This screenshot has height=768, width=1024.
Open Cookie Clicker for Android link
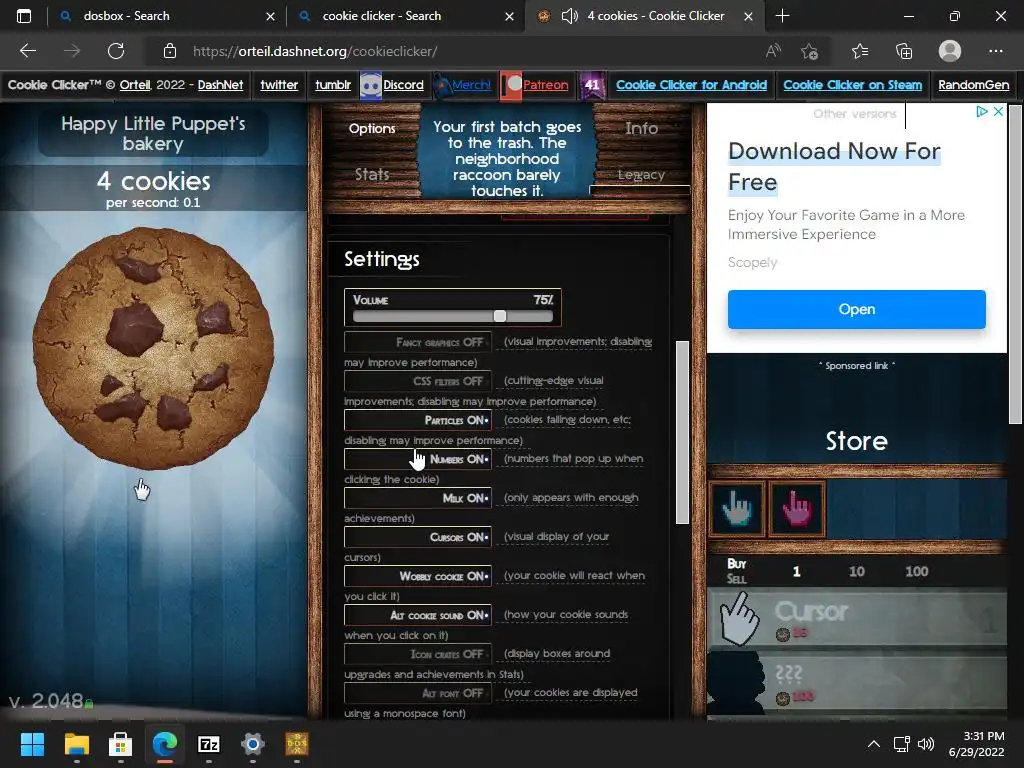tap(691, 85)
